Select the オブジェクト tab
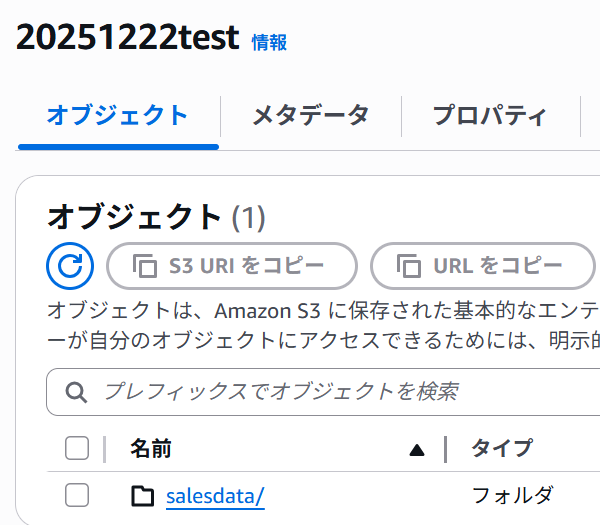The width and height of the screenshot is (600, 525). [118, 116]
